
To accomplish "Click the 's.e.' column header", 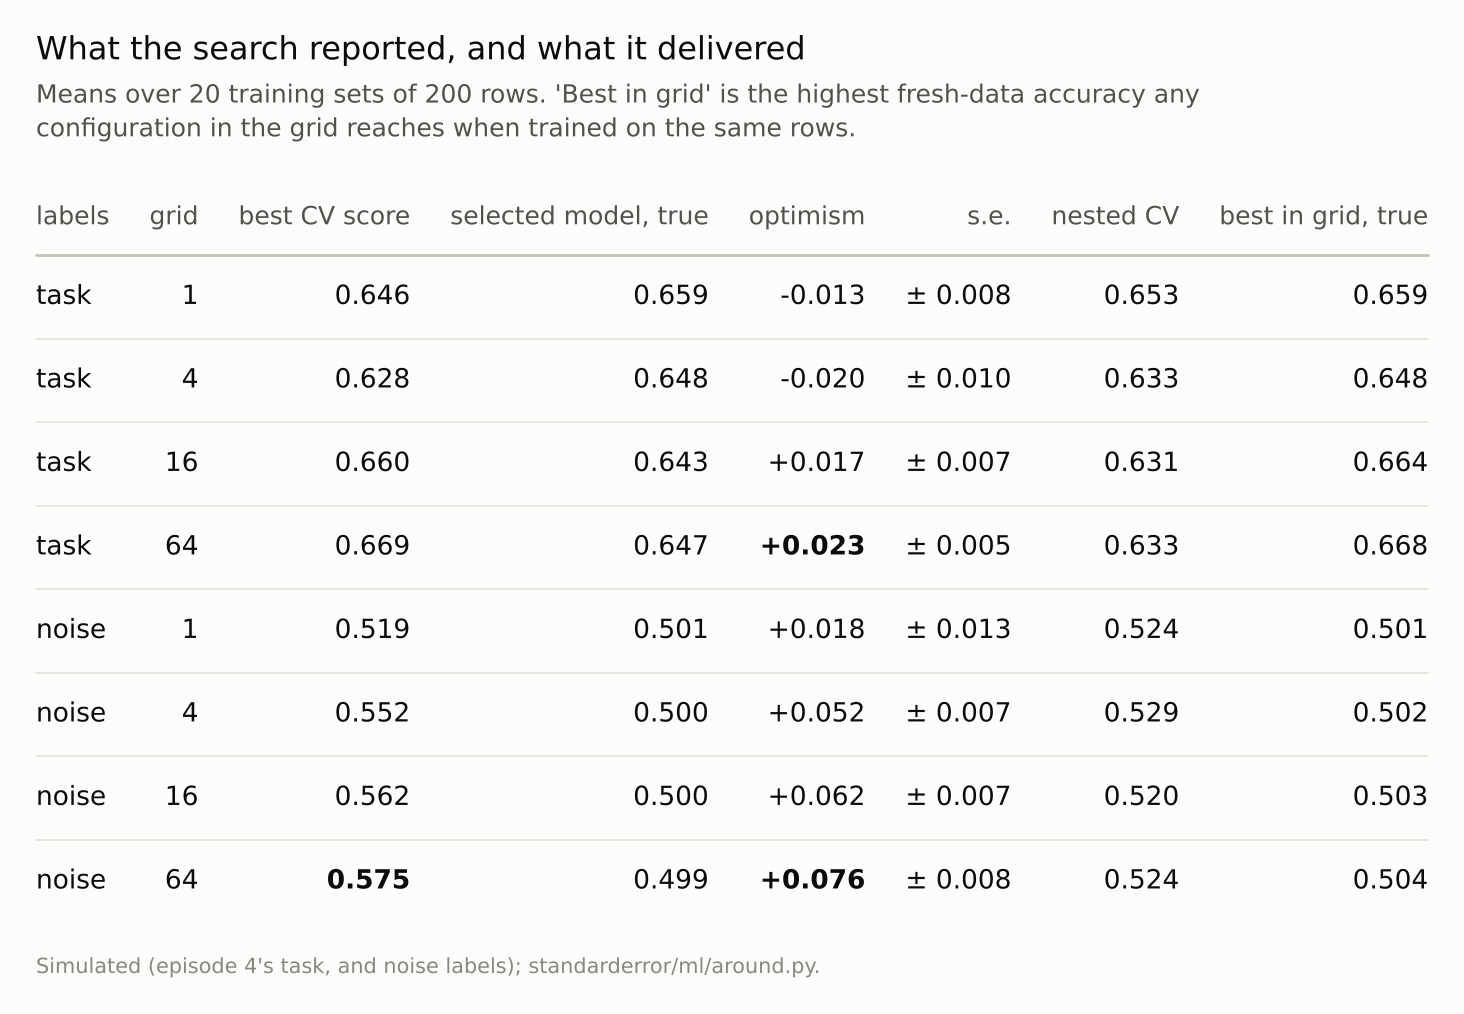I will (x=988, y=216).
